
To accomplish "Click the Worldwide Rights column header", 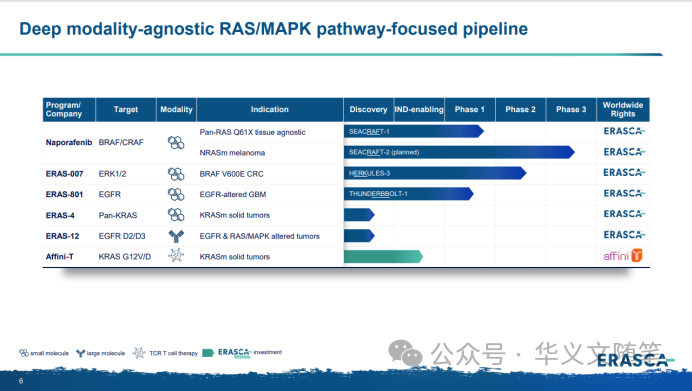I will point(623,109).
